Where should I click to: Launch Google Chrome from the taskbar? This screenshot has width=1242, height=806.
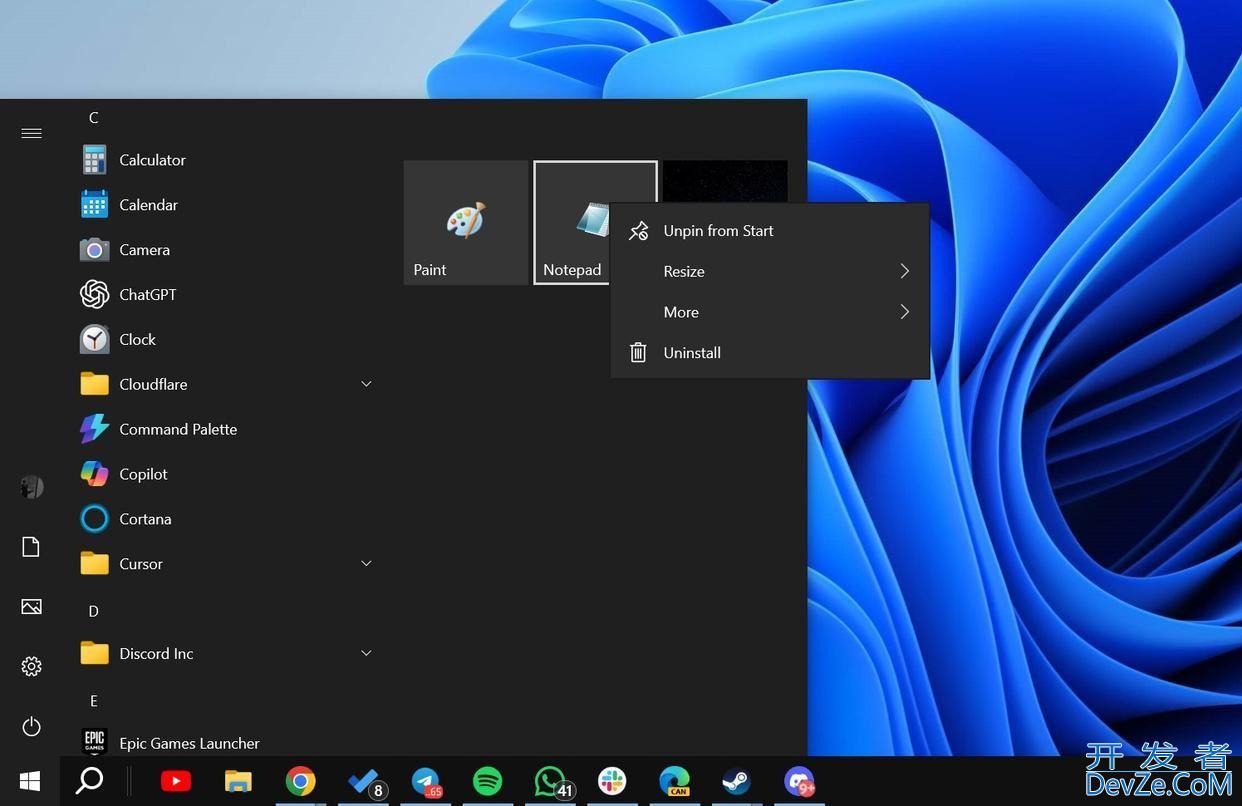point(300,781)
